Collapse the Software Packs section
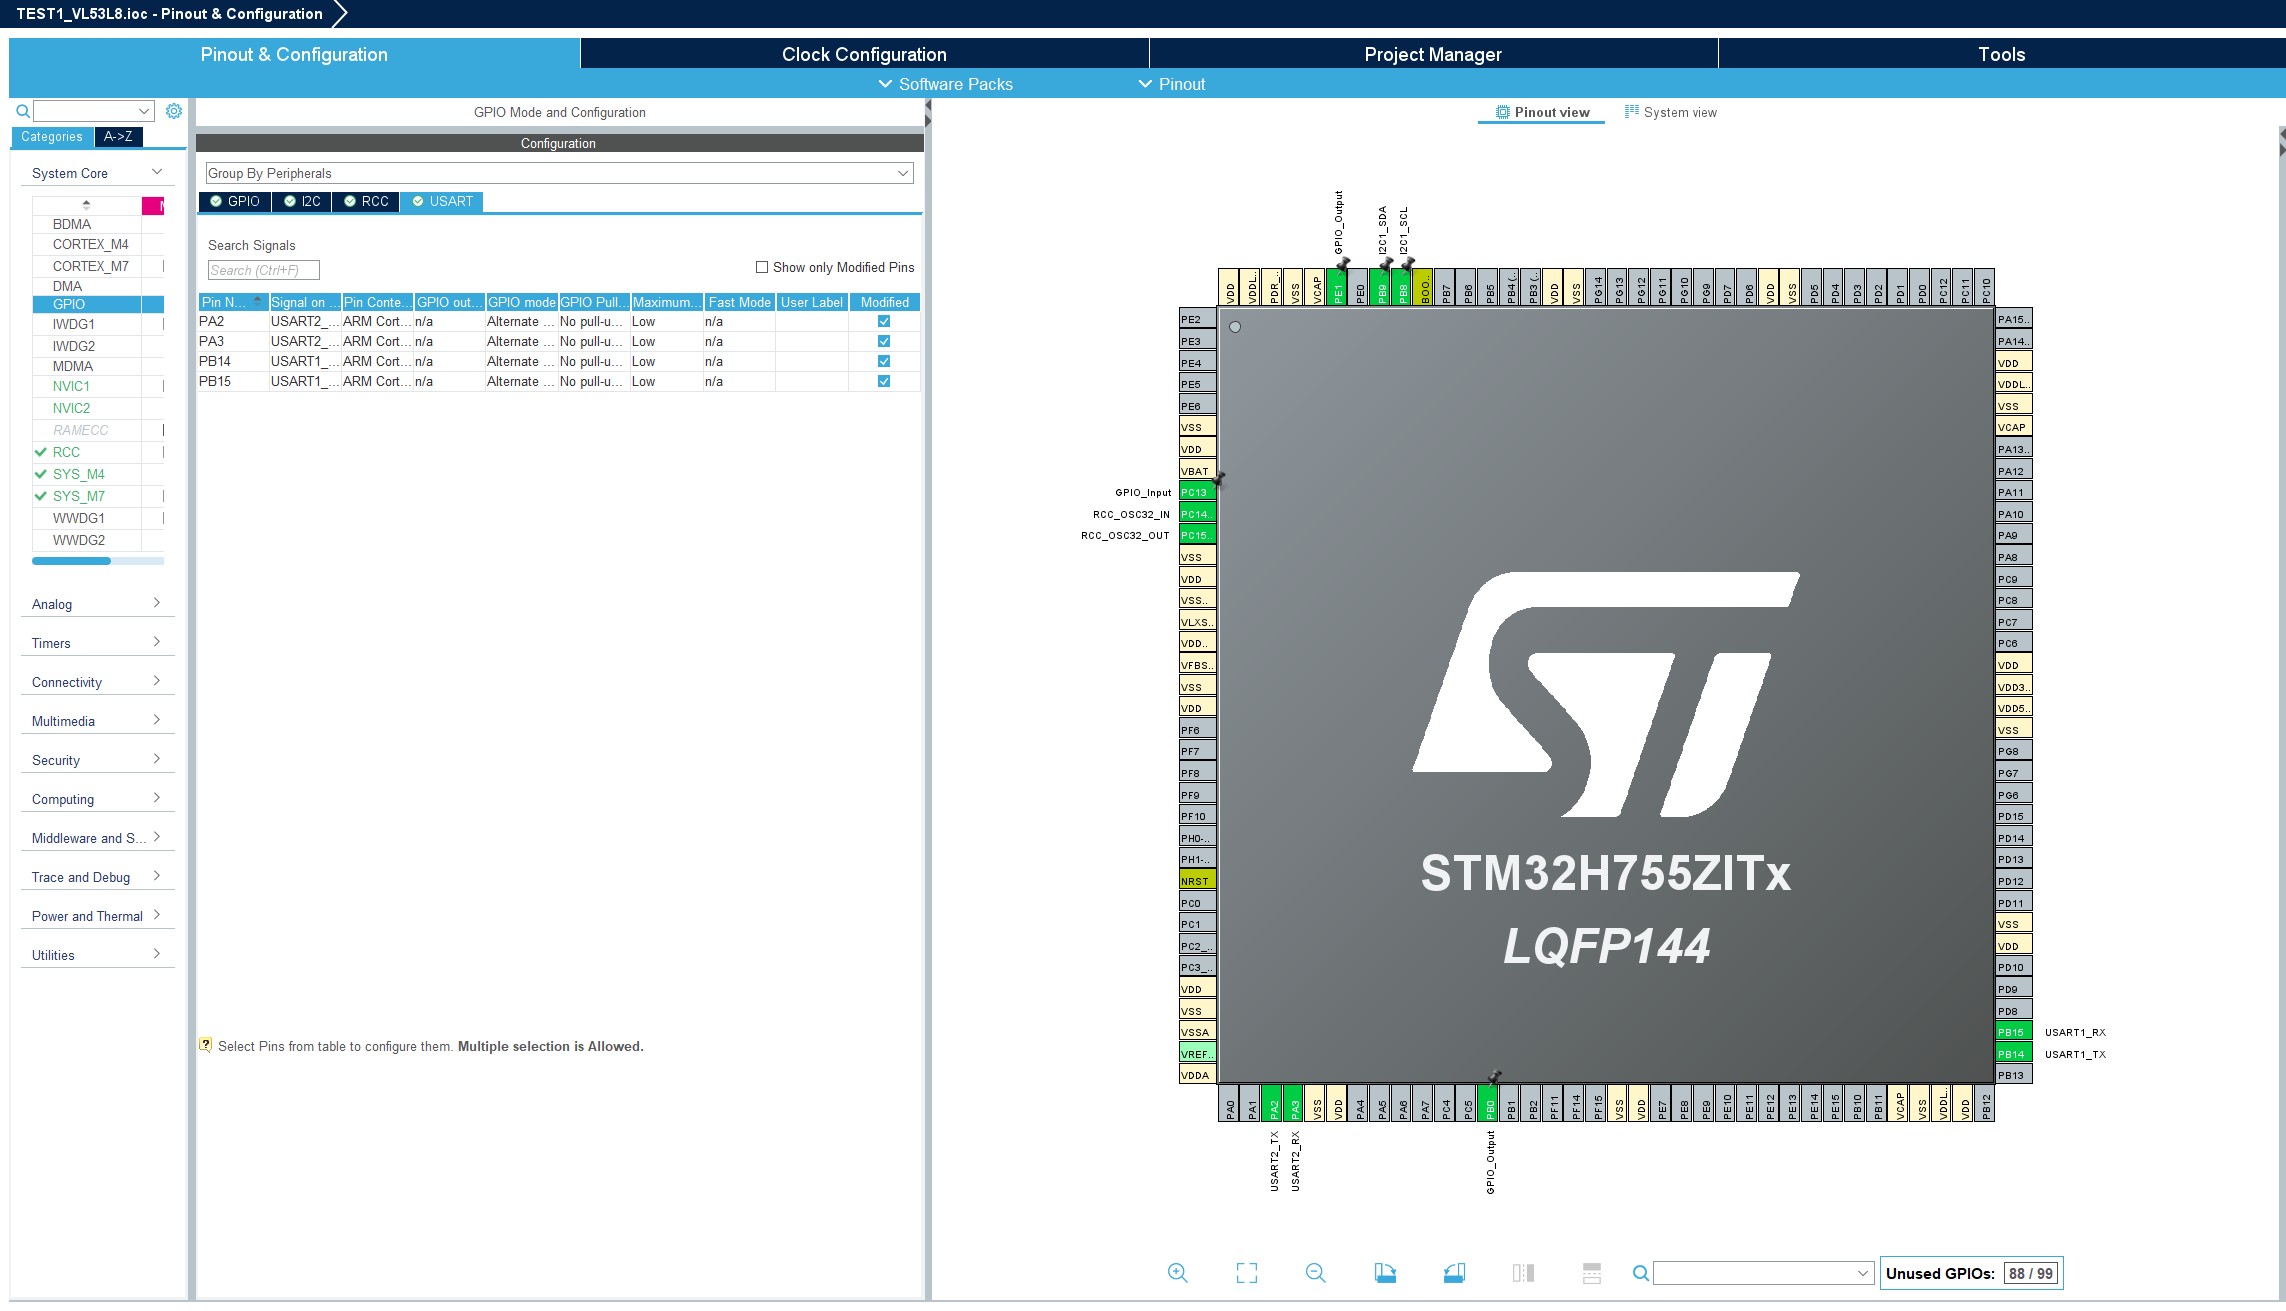This screenshot has width=2286, height=1311. coord(945,84)
